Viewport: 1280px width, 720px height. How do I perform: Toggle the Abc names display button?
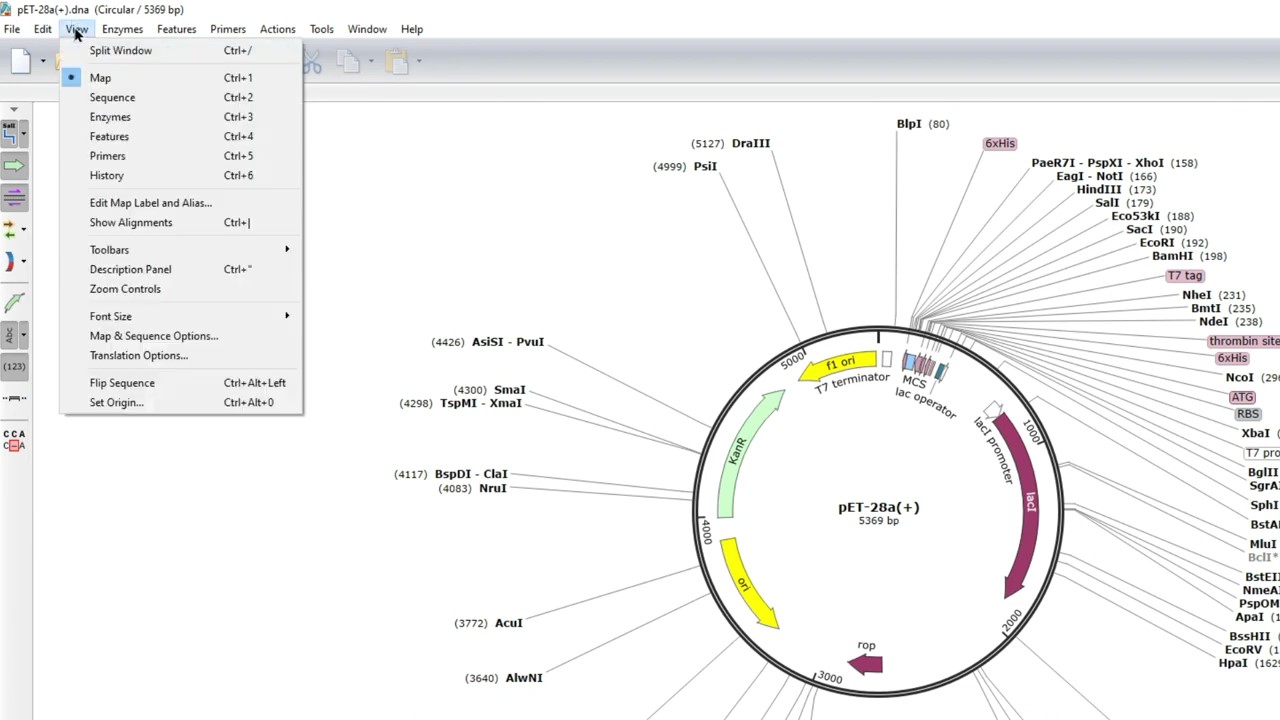(x=10, y=335)
